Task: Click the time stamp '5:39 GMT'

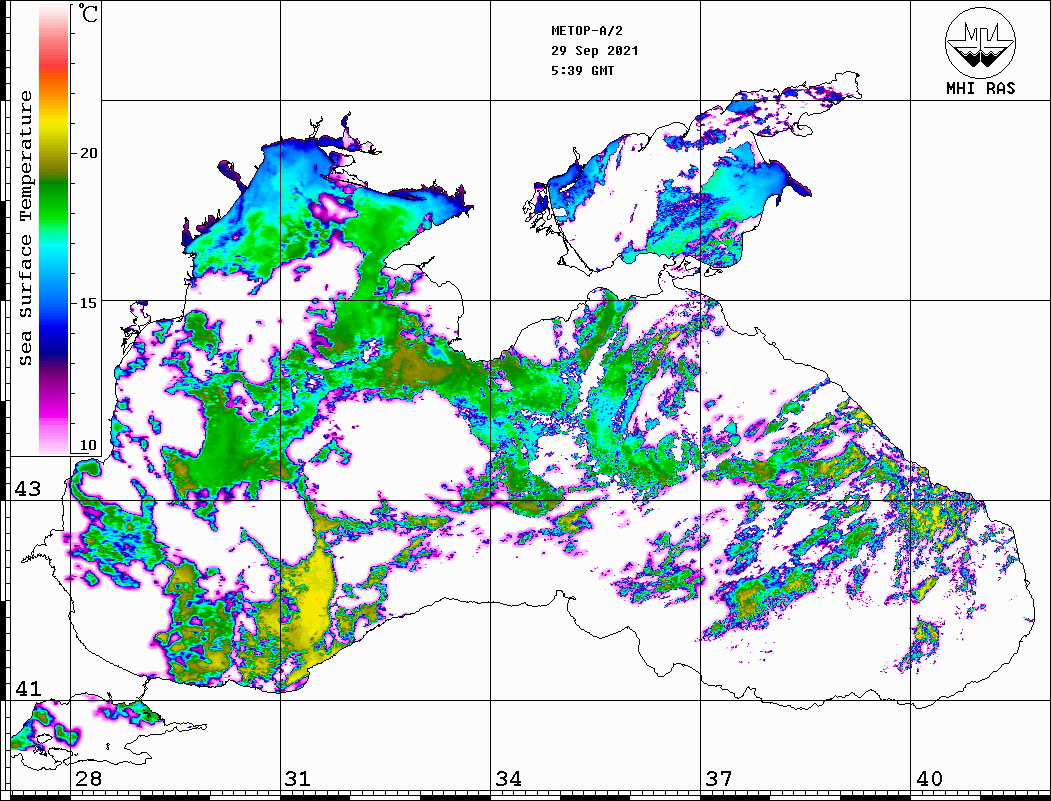Action: (x=582, y=70)
